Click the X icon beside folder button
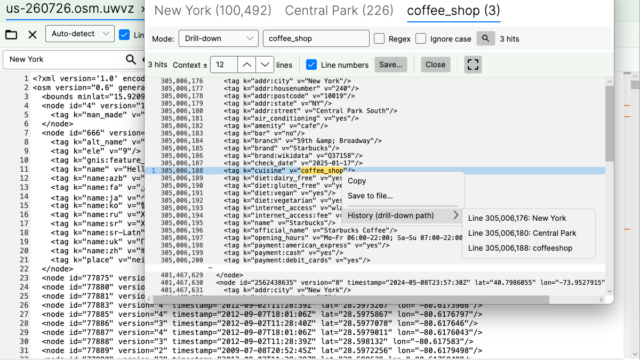The width and height of the screenshot is (640, 360). coord(33,34)
